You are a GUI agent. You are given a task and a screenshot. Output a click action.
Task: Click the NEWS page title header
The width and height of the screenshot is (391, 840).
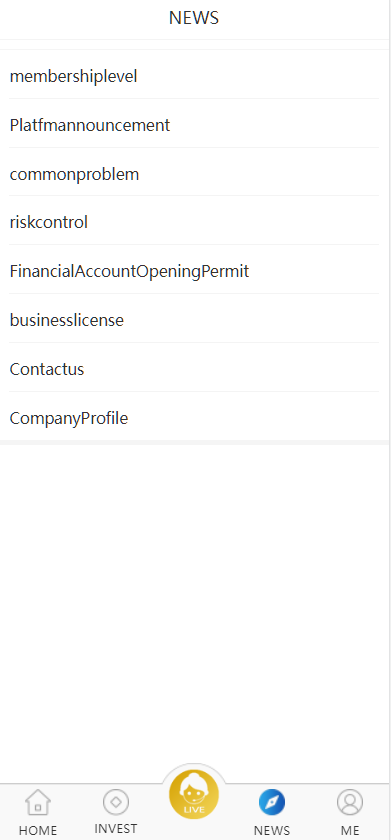[x=194, y=18]
